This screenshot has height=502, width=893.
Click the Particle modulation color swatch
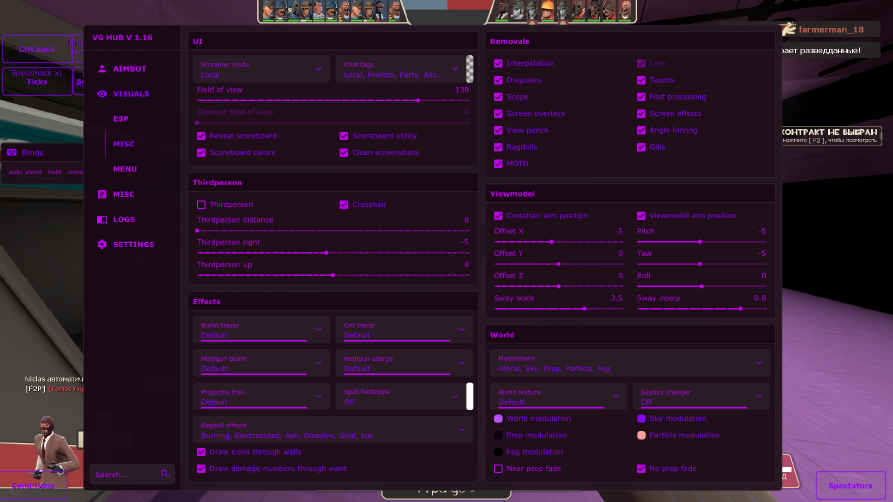[x=641, y=435]
